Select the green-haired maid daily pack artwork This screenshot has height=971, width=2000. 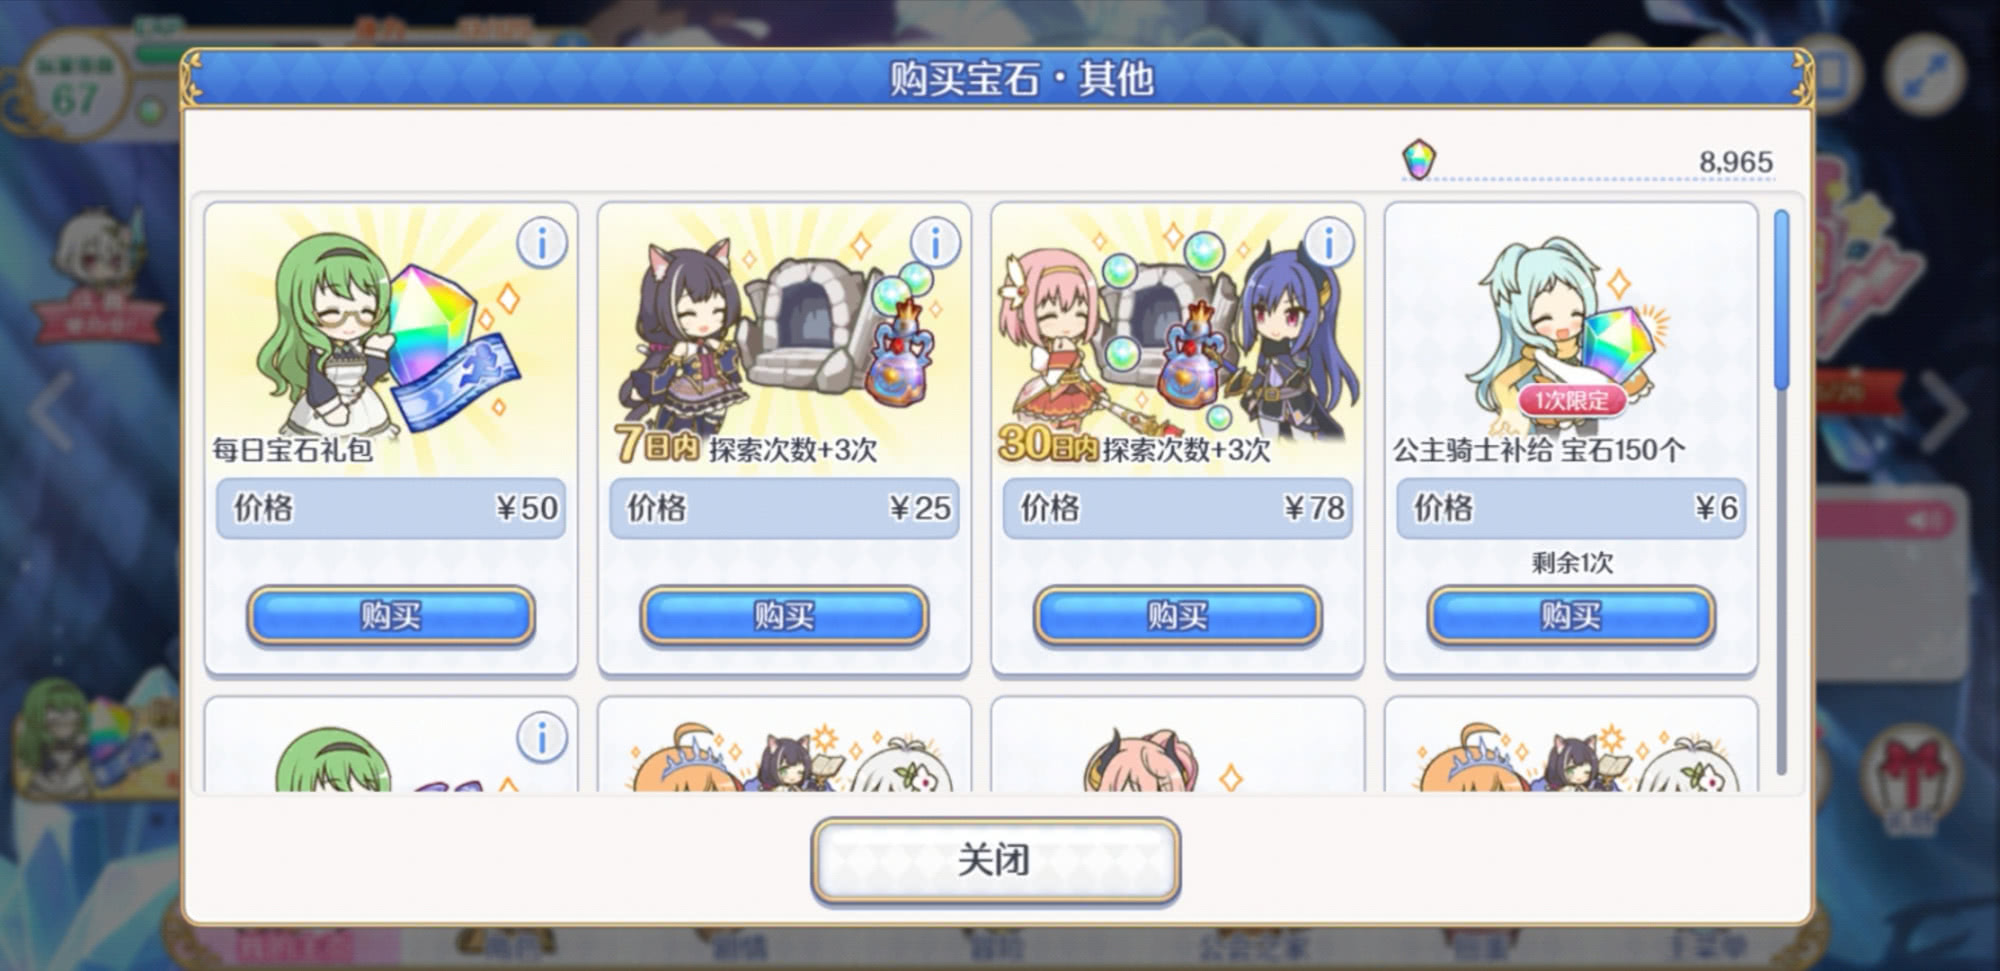391,335
